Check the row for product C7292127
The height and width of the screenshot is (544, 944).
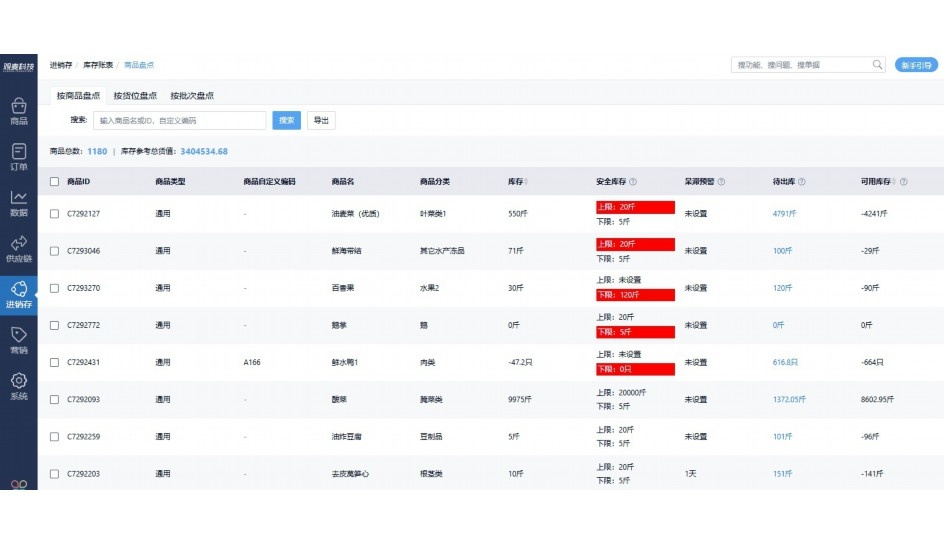(x=55, y=214)
